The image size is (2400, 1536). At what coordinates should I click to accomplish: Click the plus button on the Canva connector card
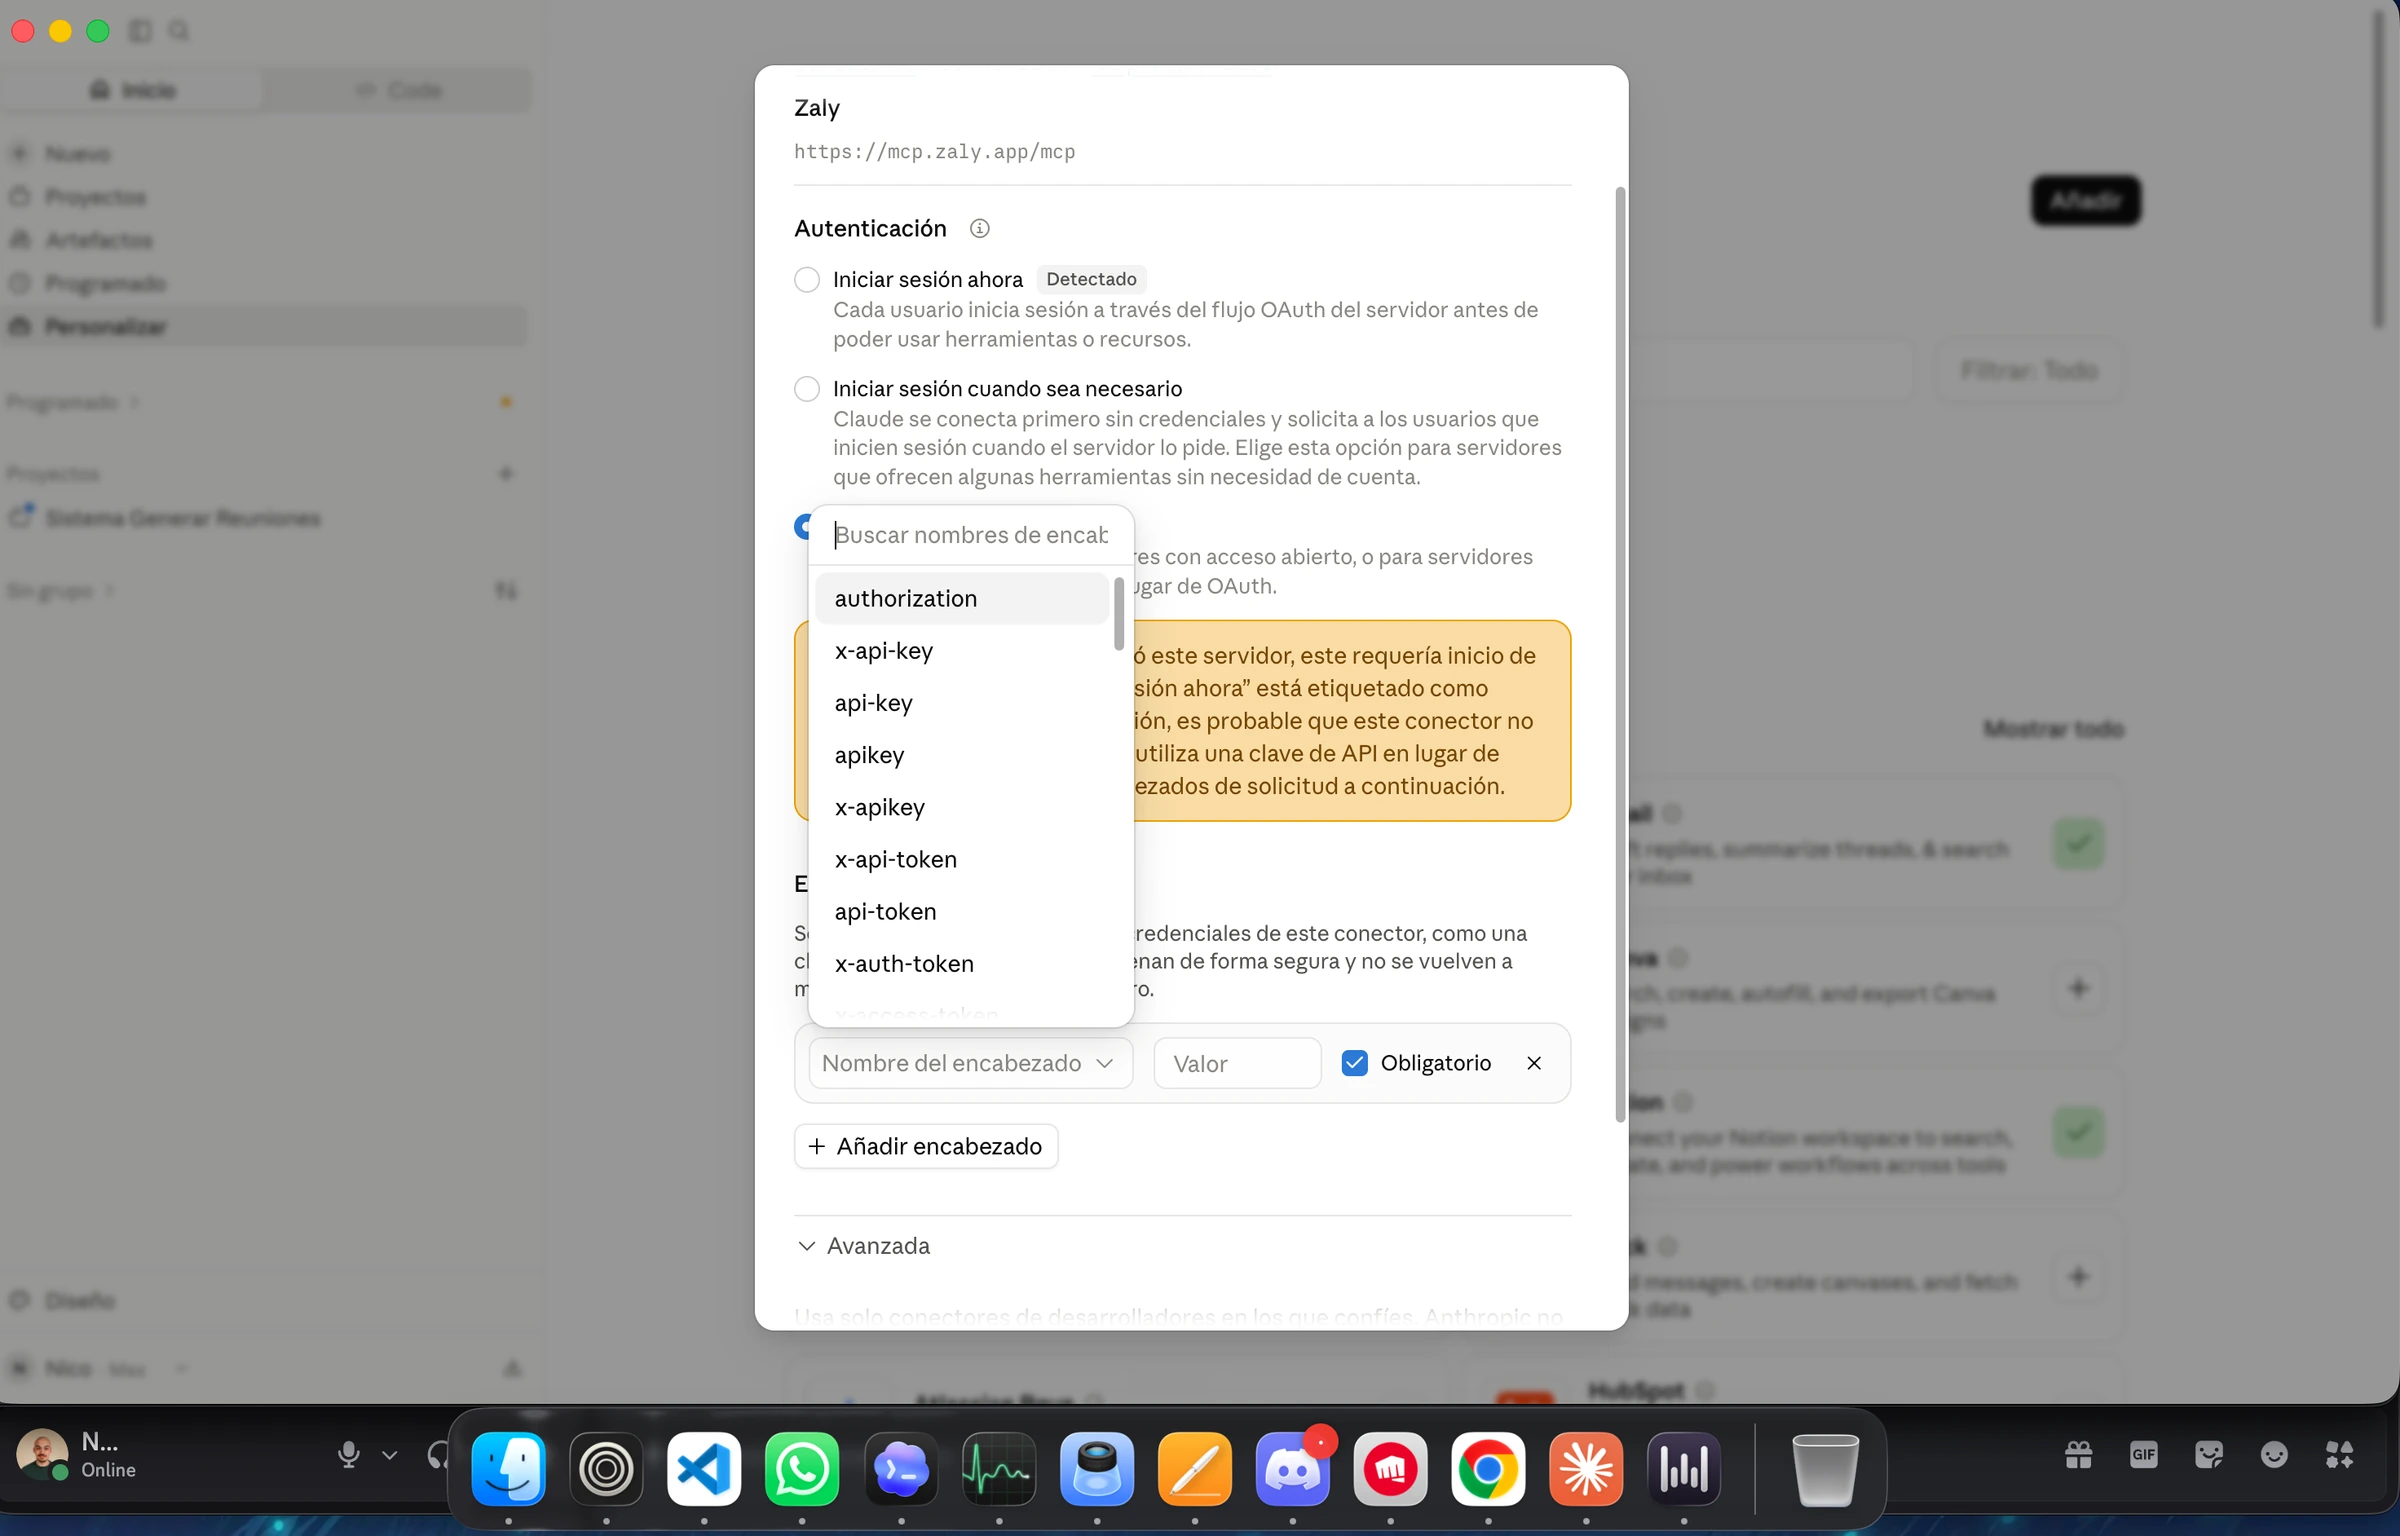pos(2078,988)
